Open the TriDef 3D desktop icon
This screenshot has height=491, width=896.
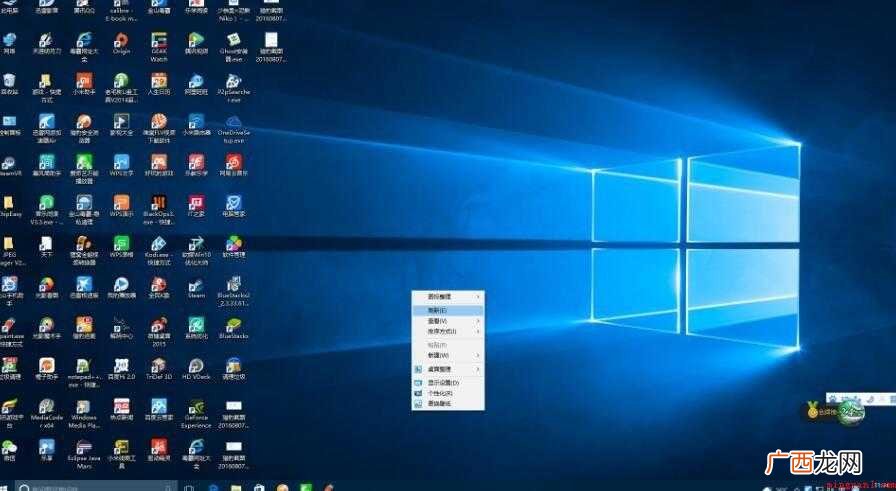point(159,369)
